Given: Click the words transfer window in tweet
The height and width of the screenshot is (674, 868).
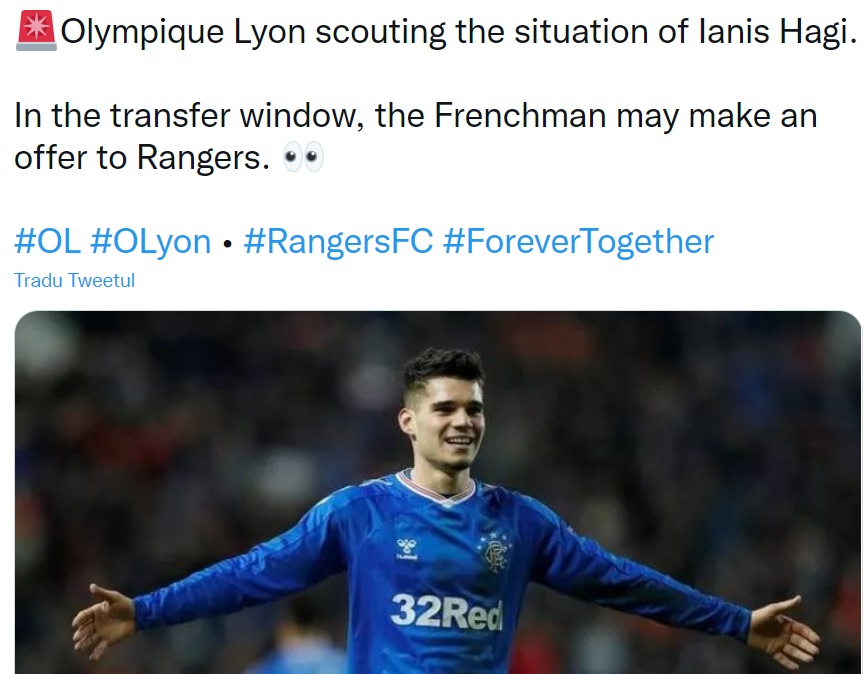Looking at the screenshot, I should [237, 116].
